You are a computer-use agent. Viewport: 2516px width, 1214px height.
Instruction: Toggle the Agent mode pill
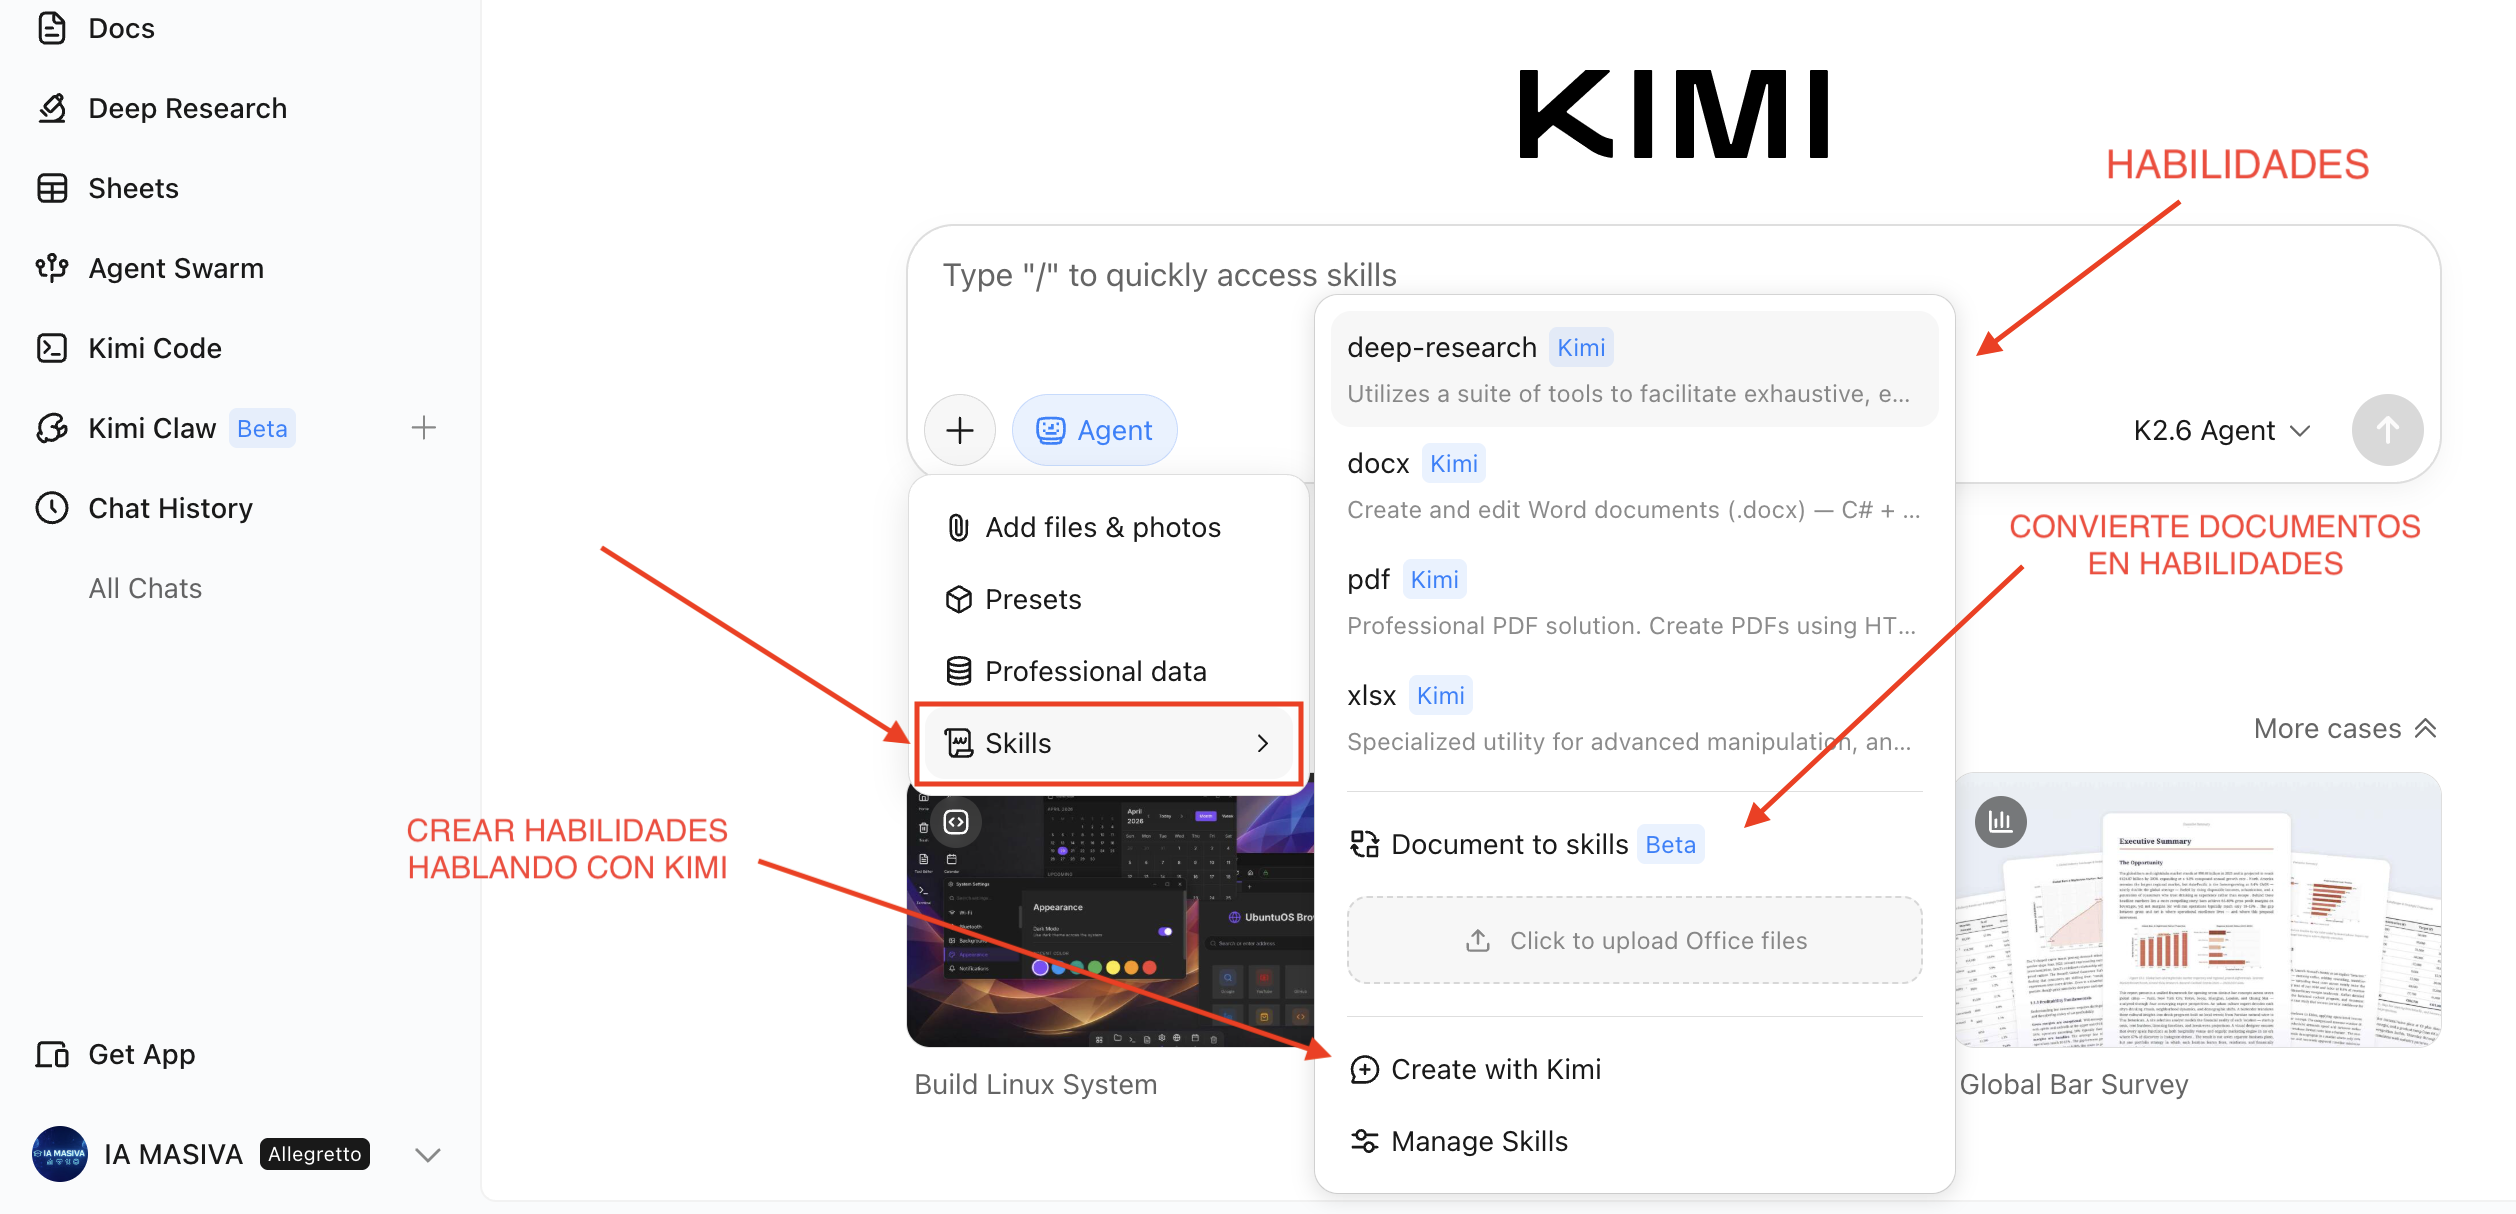tap(1094, 430)
